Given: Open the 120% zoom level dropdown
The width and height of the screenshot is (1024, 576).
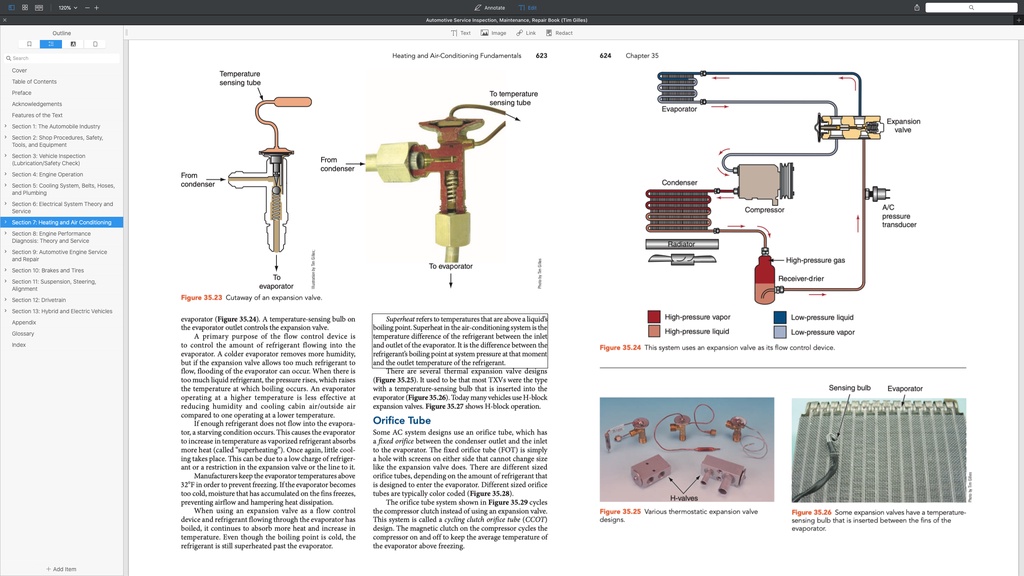Looking at the screenshot, I should (x=67, y=8).
